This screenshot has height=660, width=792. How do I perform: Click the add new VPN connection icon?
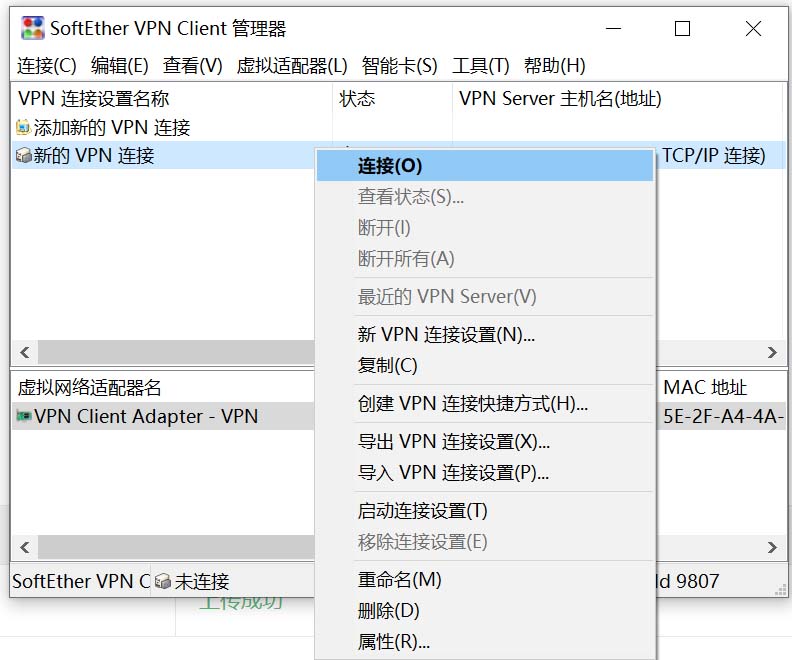(x=24, y=128)
